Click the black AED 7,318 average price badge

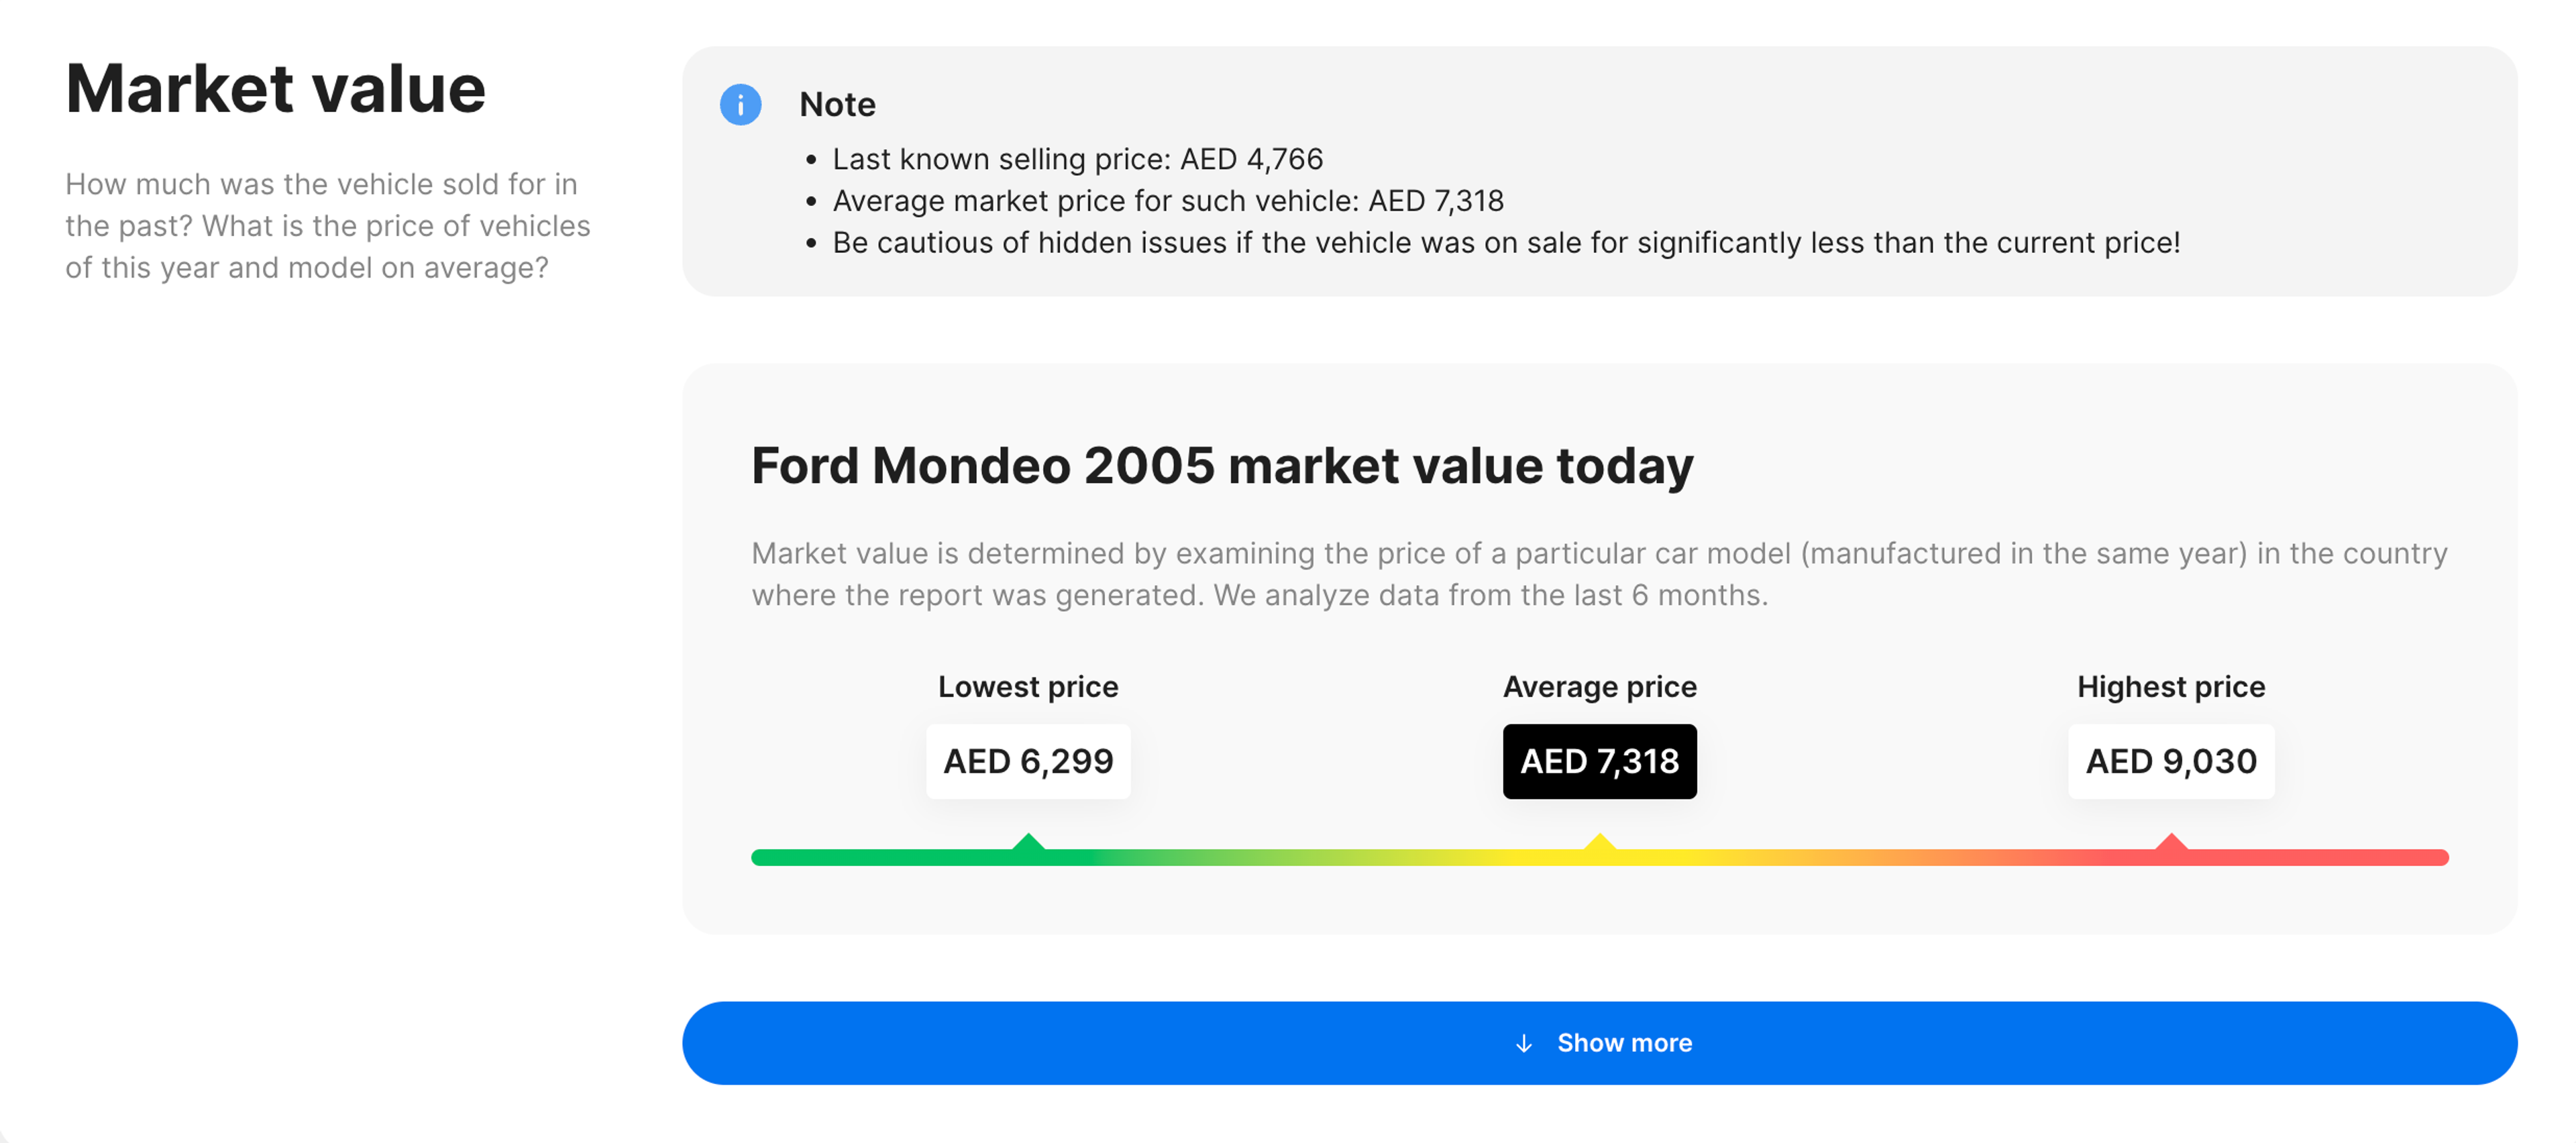coord(1600,761)
